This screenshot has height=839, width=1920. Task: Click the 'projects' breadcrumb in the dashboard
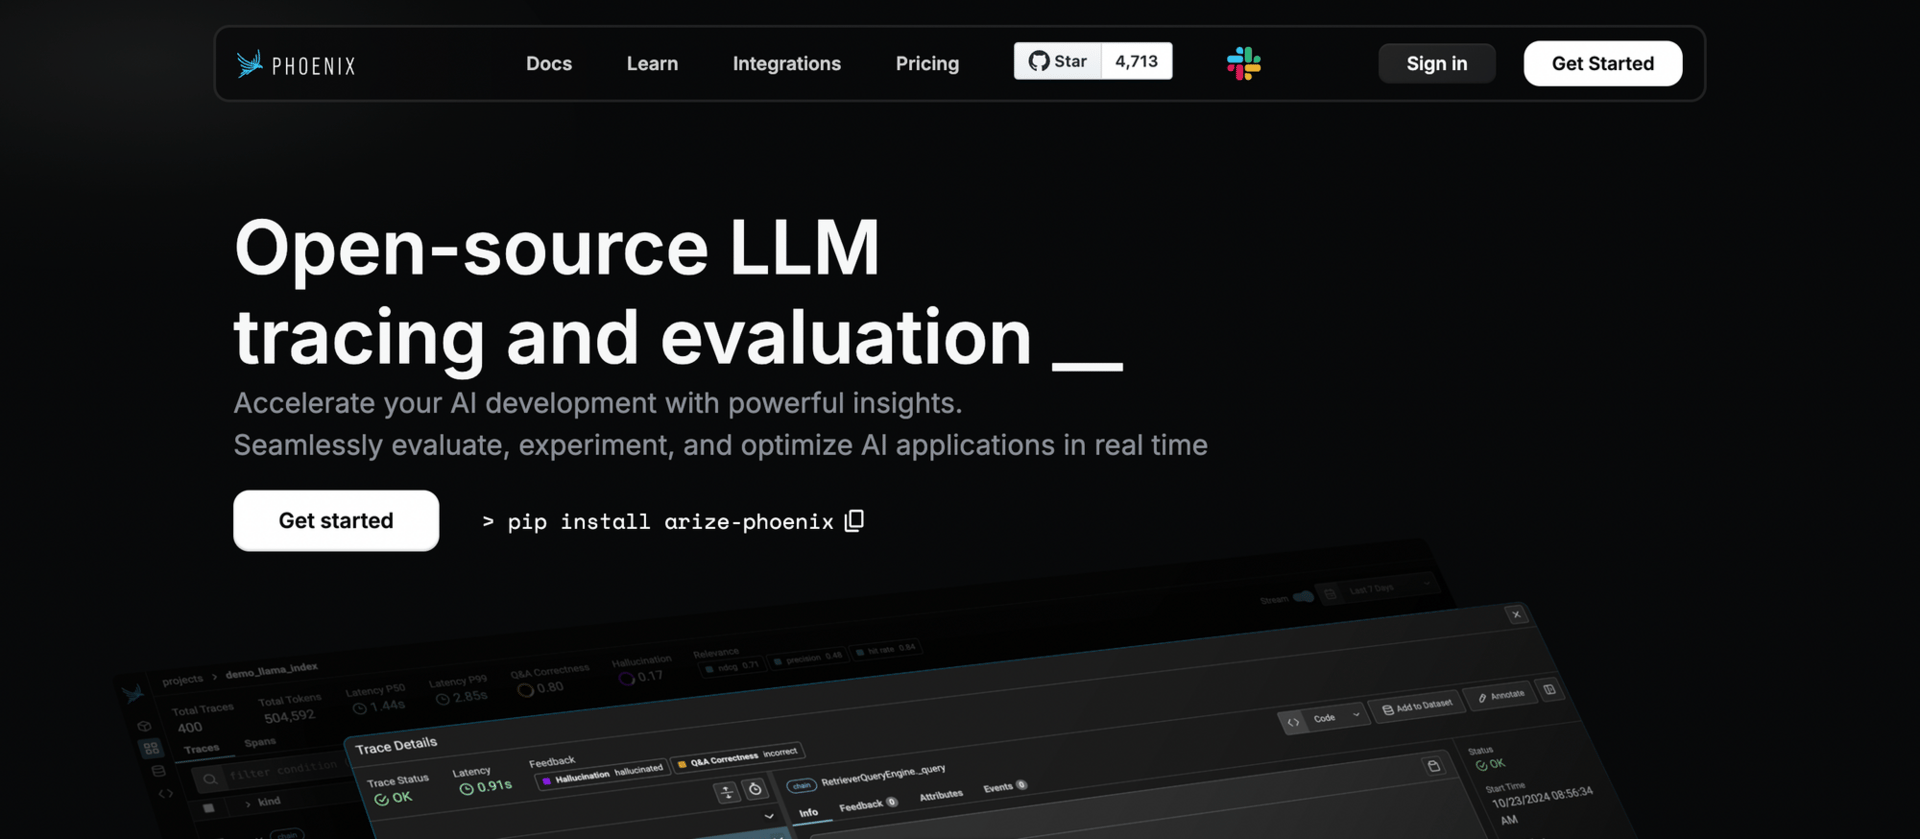coord(183,680)
